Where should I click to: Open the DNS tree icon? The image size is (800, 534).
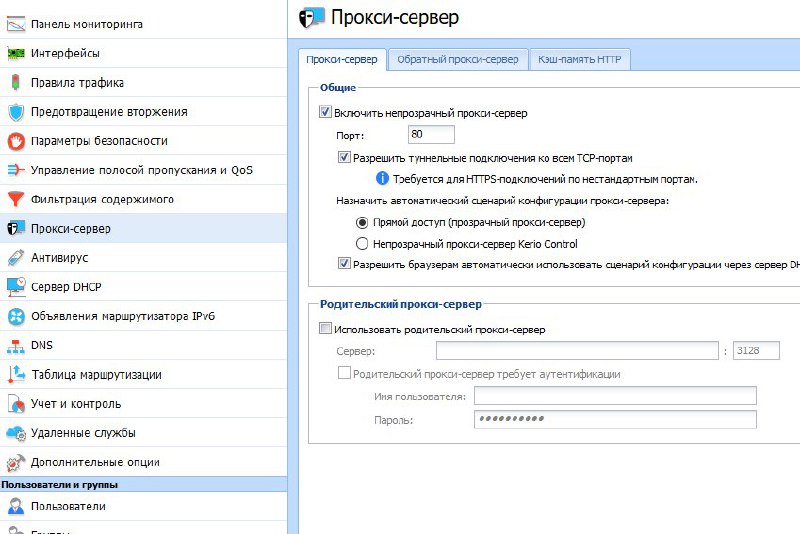(x=16, y=345)
